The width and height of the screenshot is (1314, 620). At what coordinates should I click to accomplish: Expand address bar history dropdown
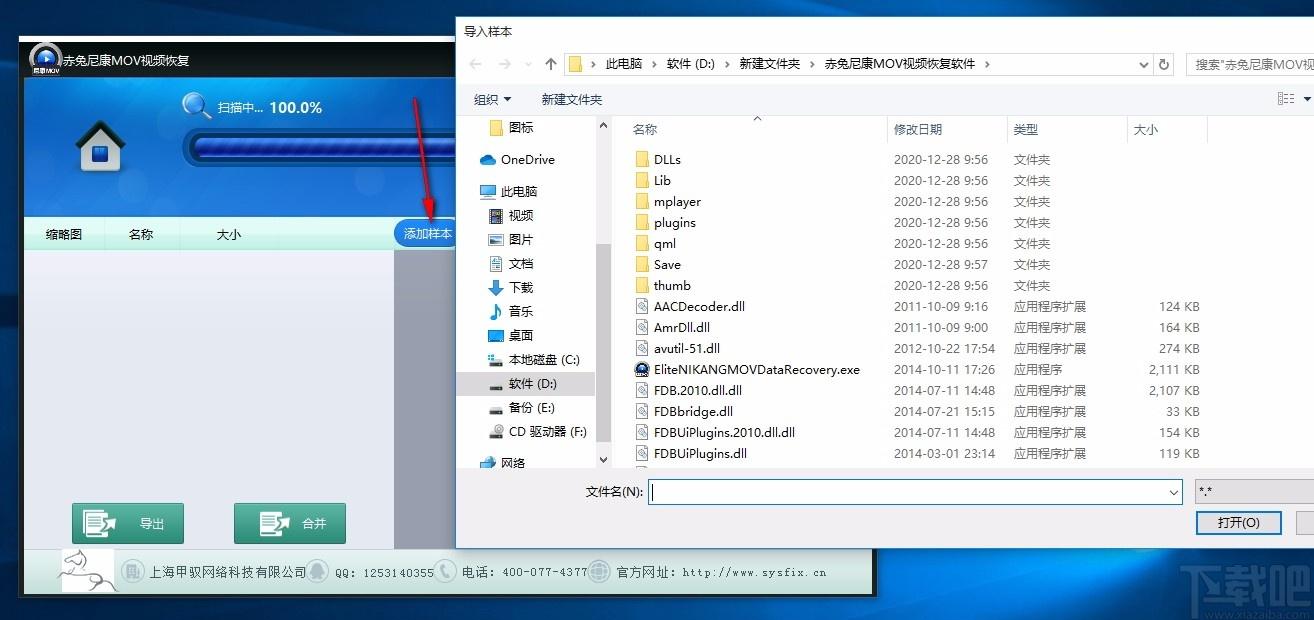coord(1144,64)
